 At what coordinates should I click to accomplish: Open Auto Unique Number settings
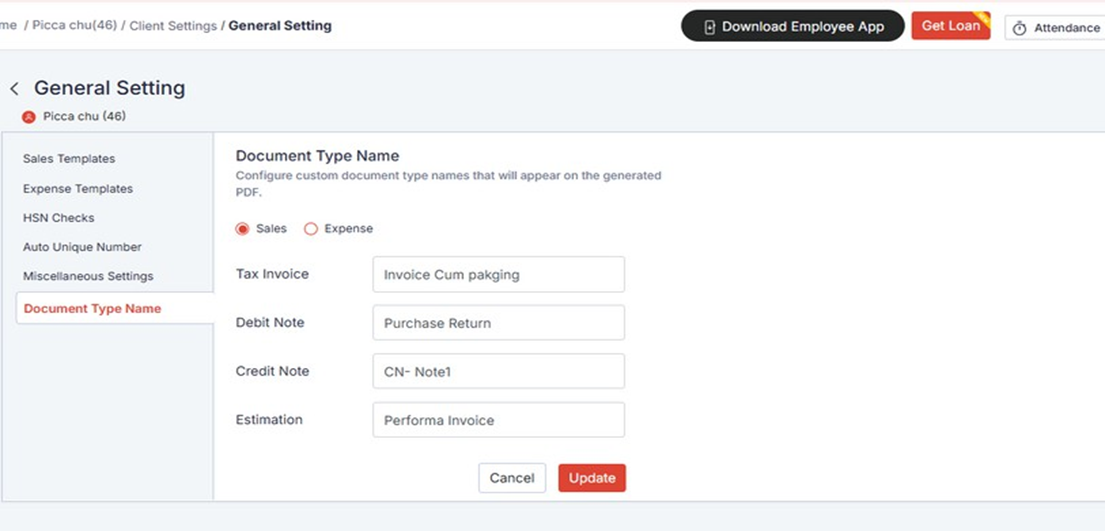(82, 247)
